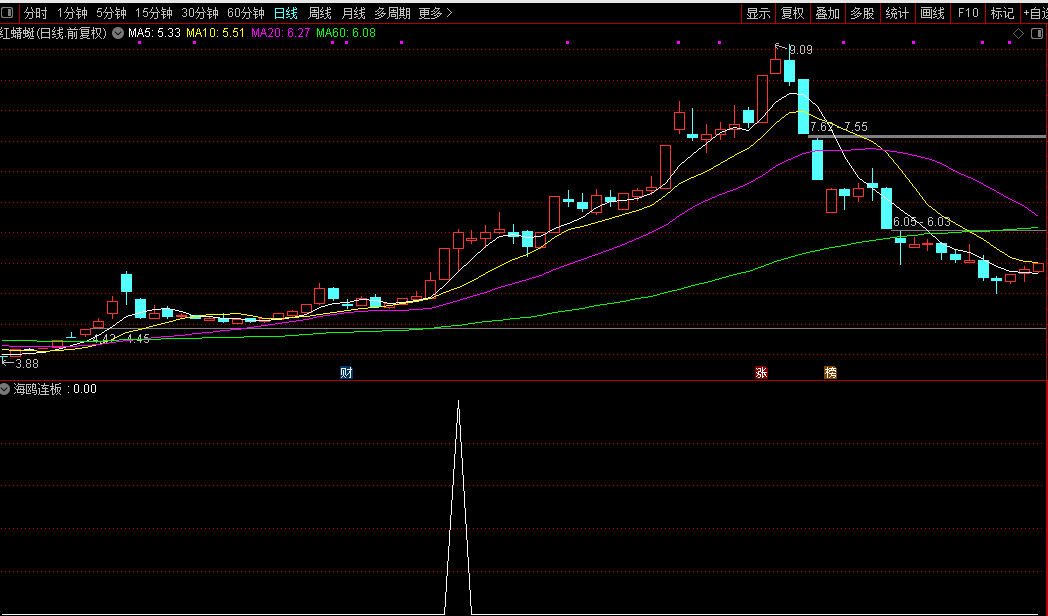Viewport: 1048px width, 616px height.
Task: Toggle the right sidebar panel icon below 标记
Action: click(1038, 33)
